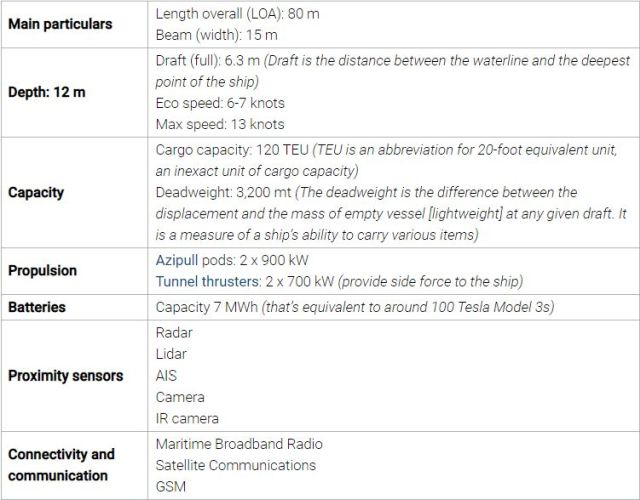This screenshot has width=640, height=500.
Task: Click the Length overall 80 m text
Action: pyautogui.click(x=237, y=14)
